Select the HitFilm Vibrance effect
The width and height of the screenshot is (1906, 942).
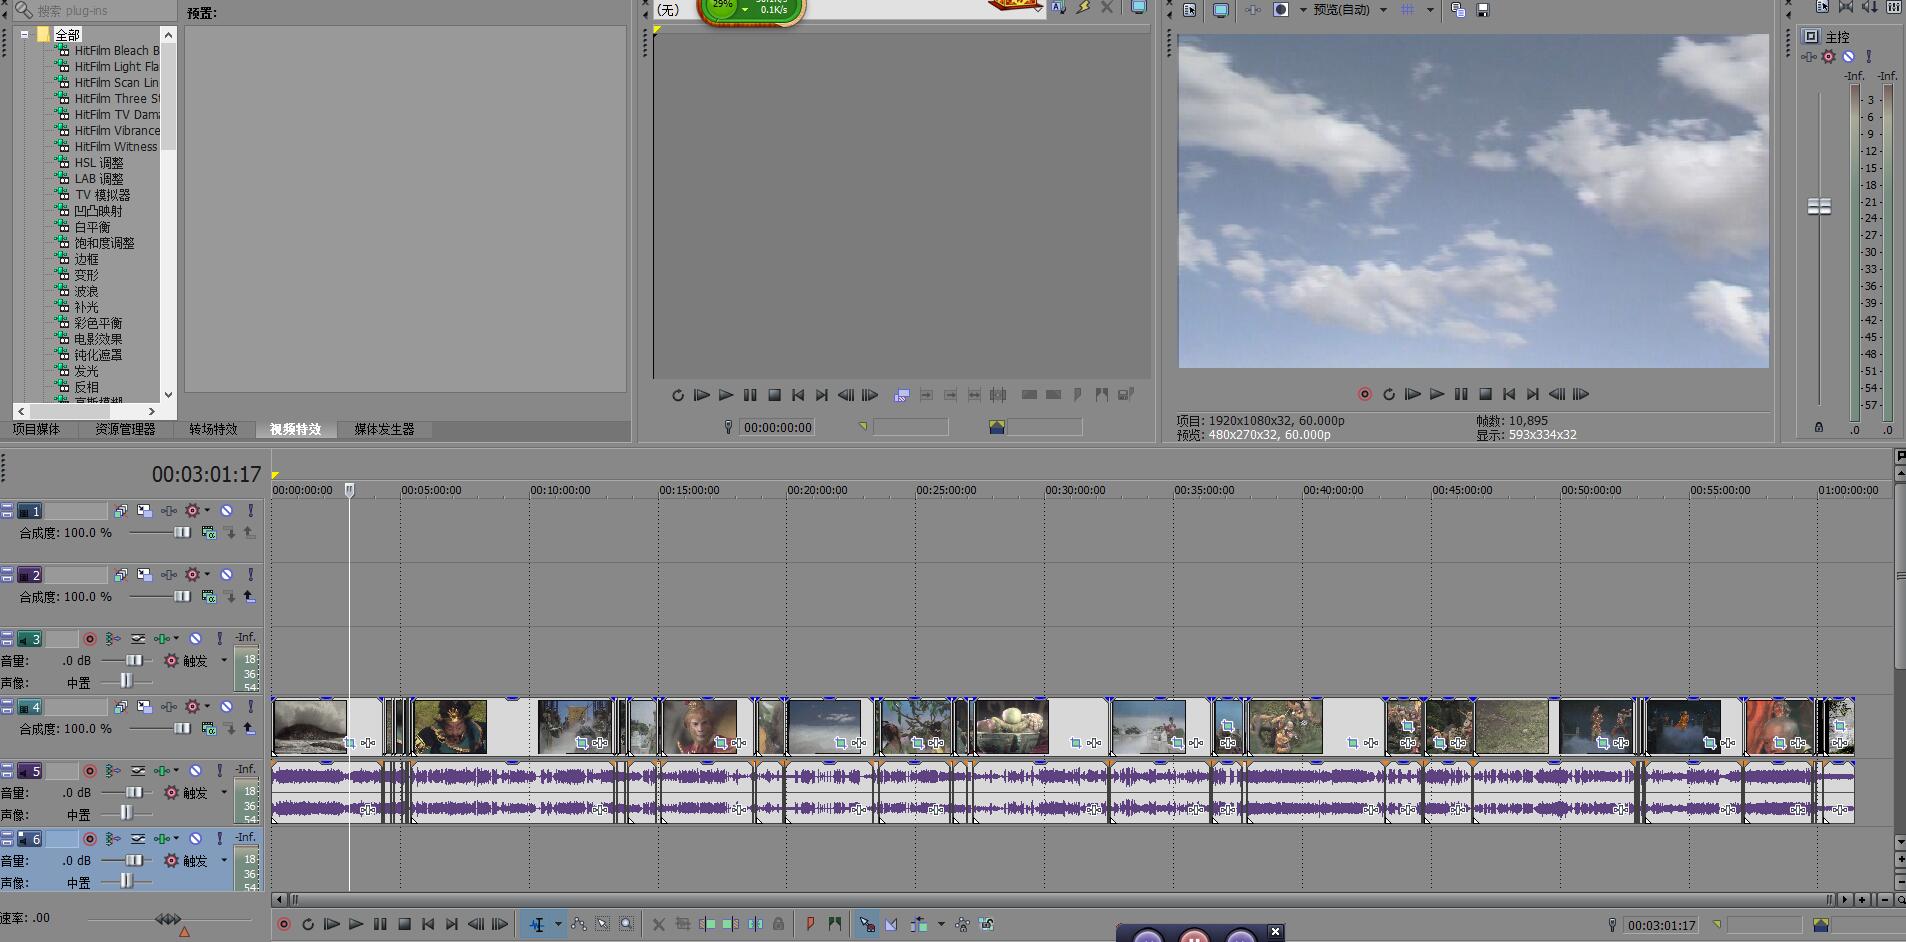117,131
